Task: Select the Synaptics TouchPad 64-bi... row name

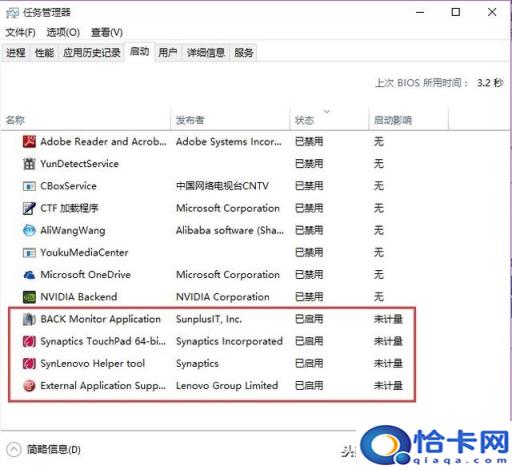Action: pyautogui.click(x=103, y=341)
